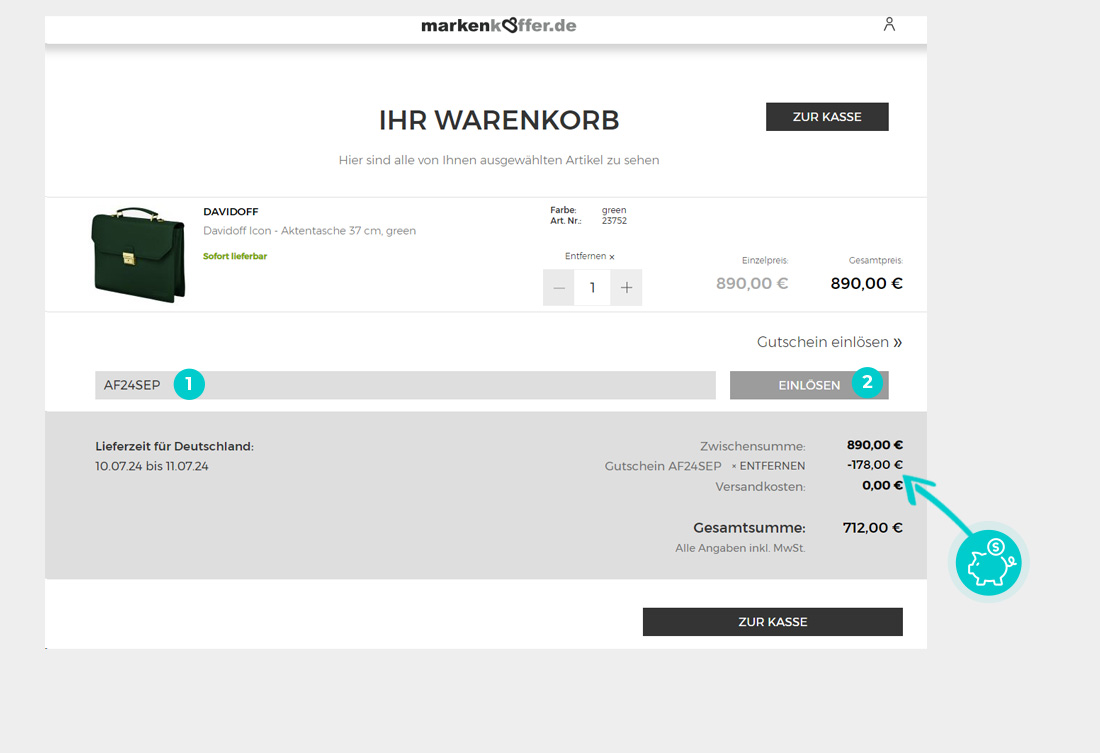The height and width of the screenshot is (753, 1100).
Task: Click the top ZUR KASSE button
Action: [827, 116]
